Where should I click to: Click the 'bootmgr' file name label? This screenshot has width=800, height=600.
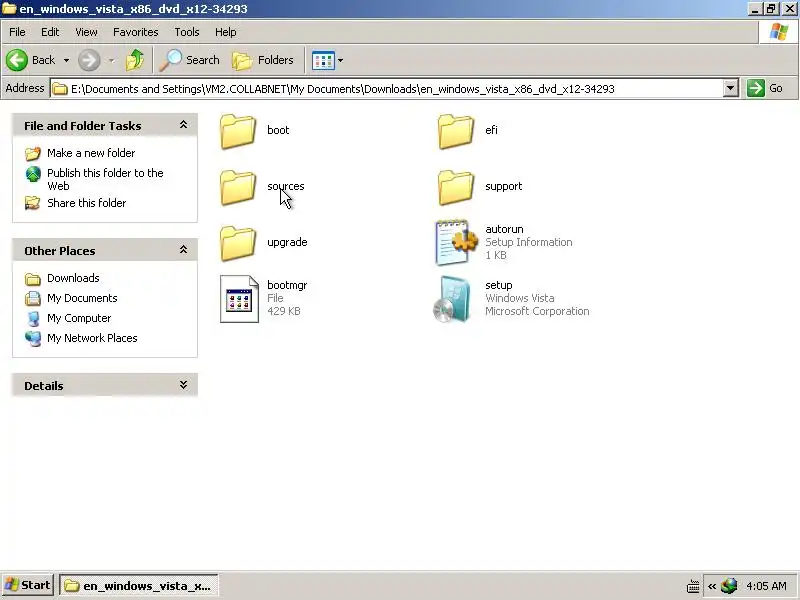(x=287, y=285)
